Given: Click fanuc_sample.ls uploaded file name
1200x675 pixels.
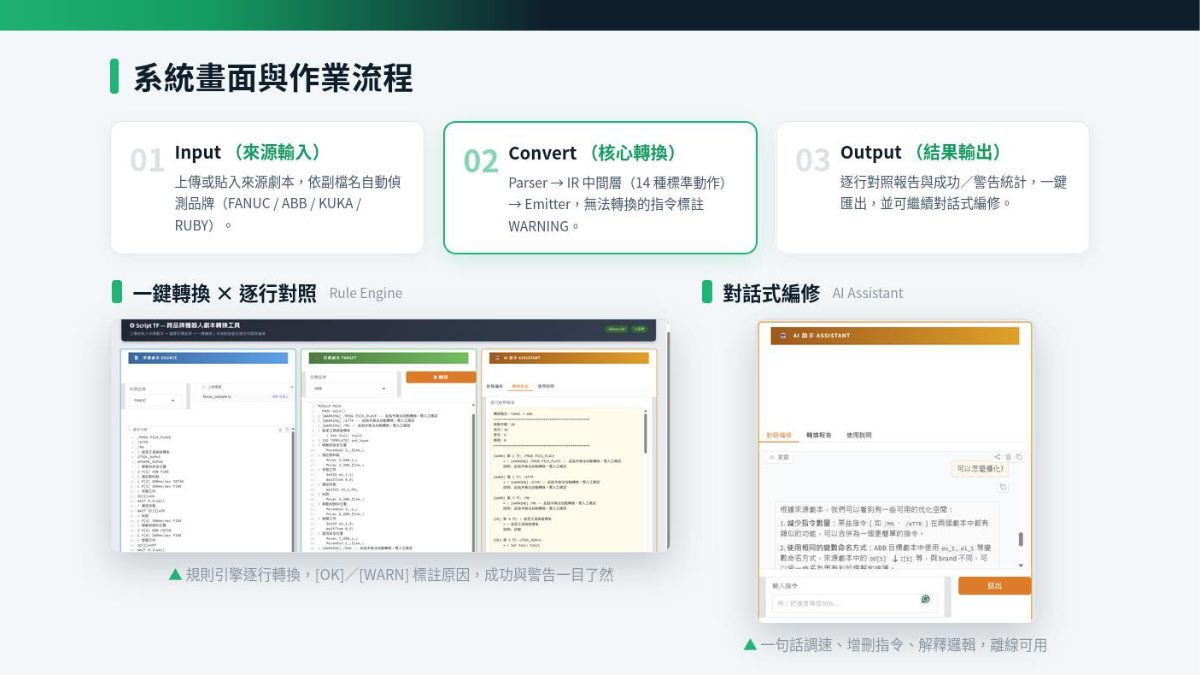Looking at the screenshot, I should click(217, 396).
